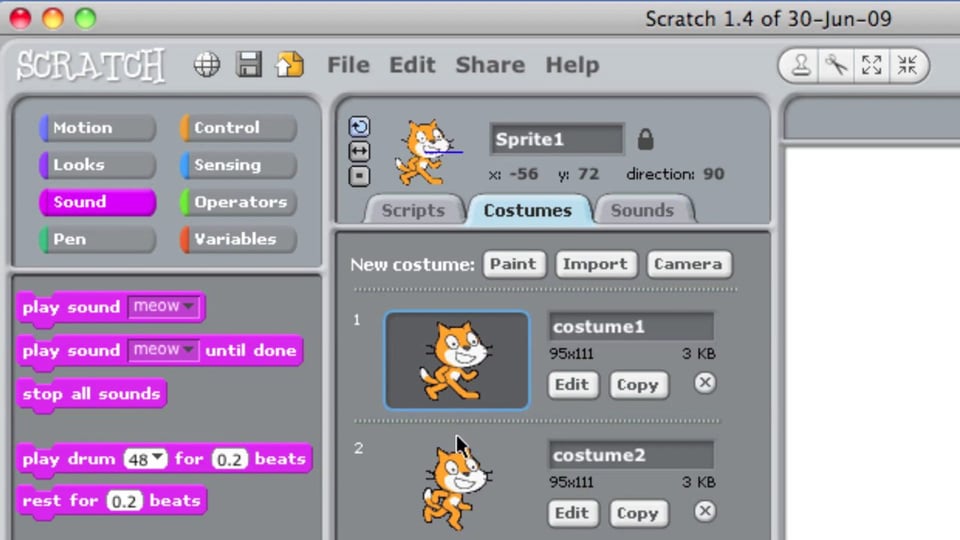The image size is (960, 540).
Task: Click Import new costume button
Action: 596,264
